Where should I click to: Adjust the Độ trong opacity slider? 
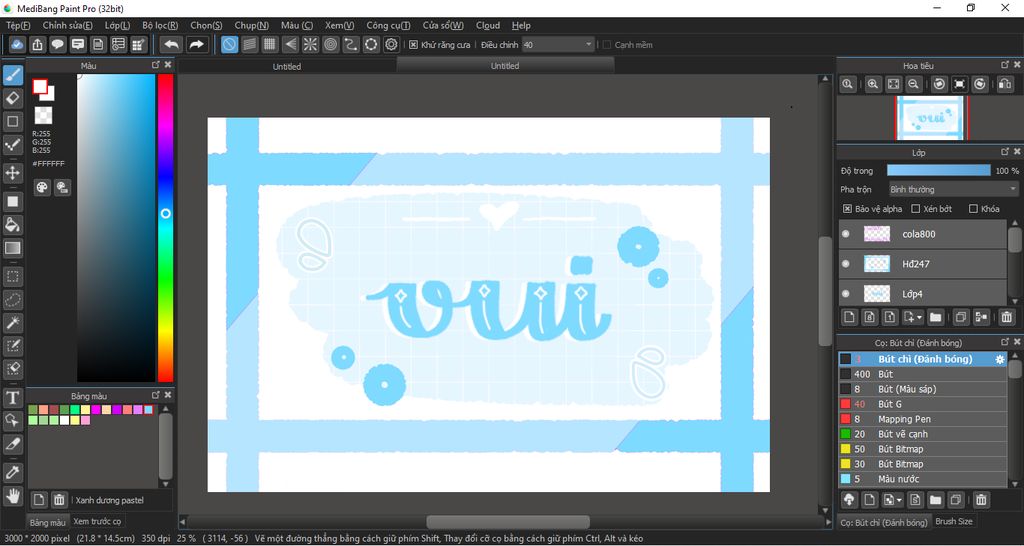pos(938,170)
